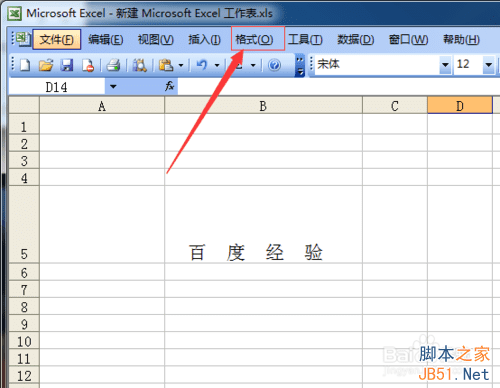Select column B header
The width and height of the screenshot is (500, 388).
click(x=263, y=106)
